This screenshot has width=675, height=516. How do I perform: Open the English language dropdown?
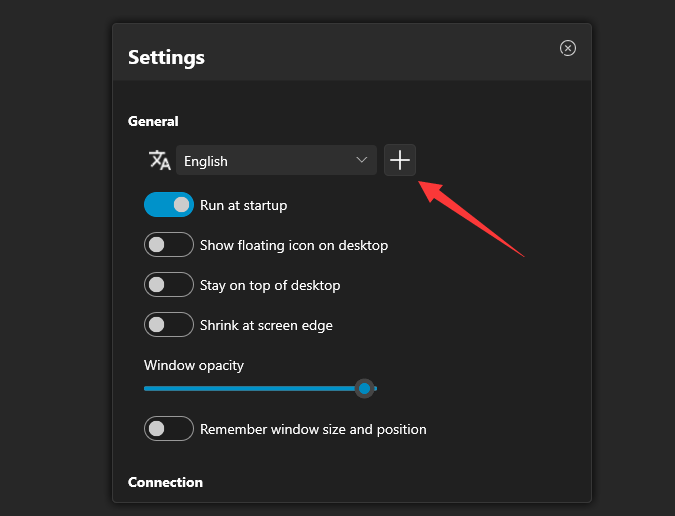(x=276, y=160)
